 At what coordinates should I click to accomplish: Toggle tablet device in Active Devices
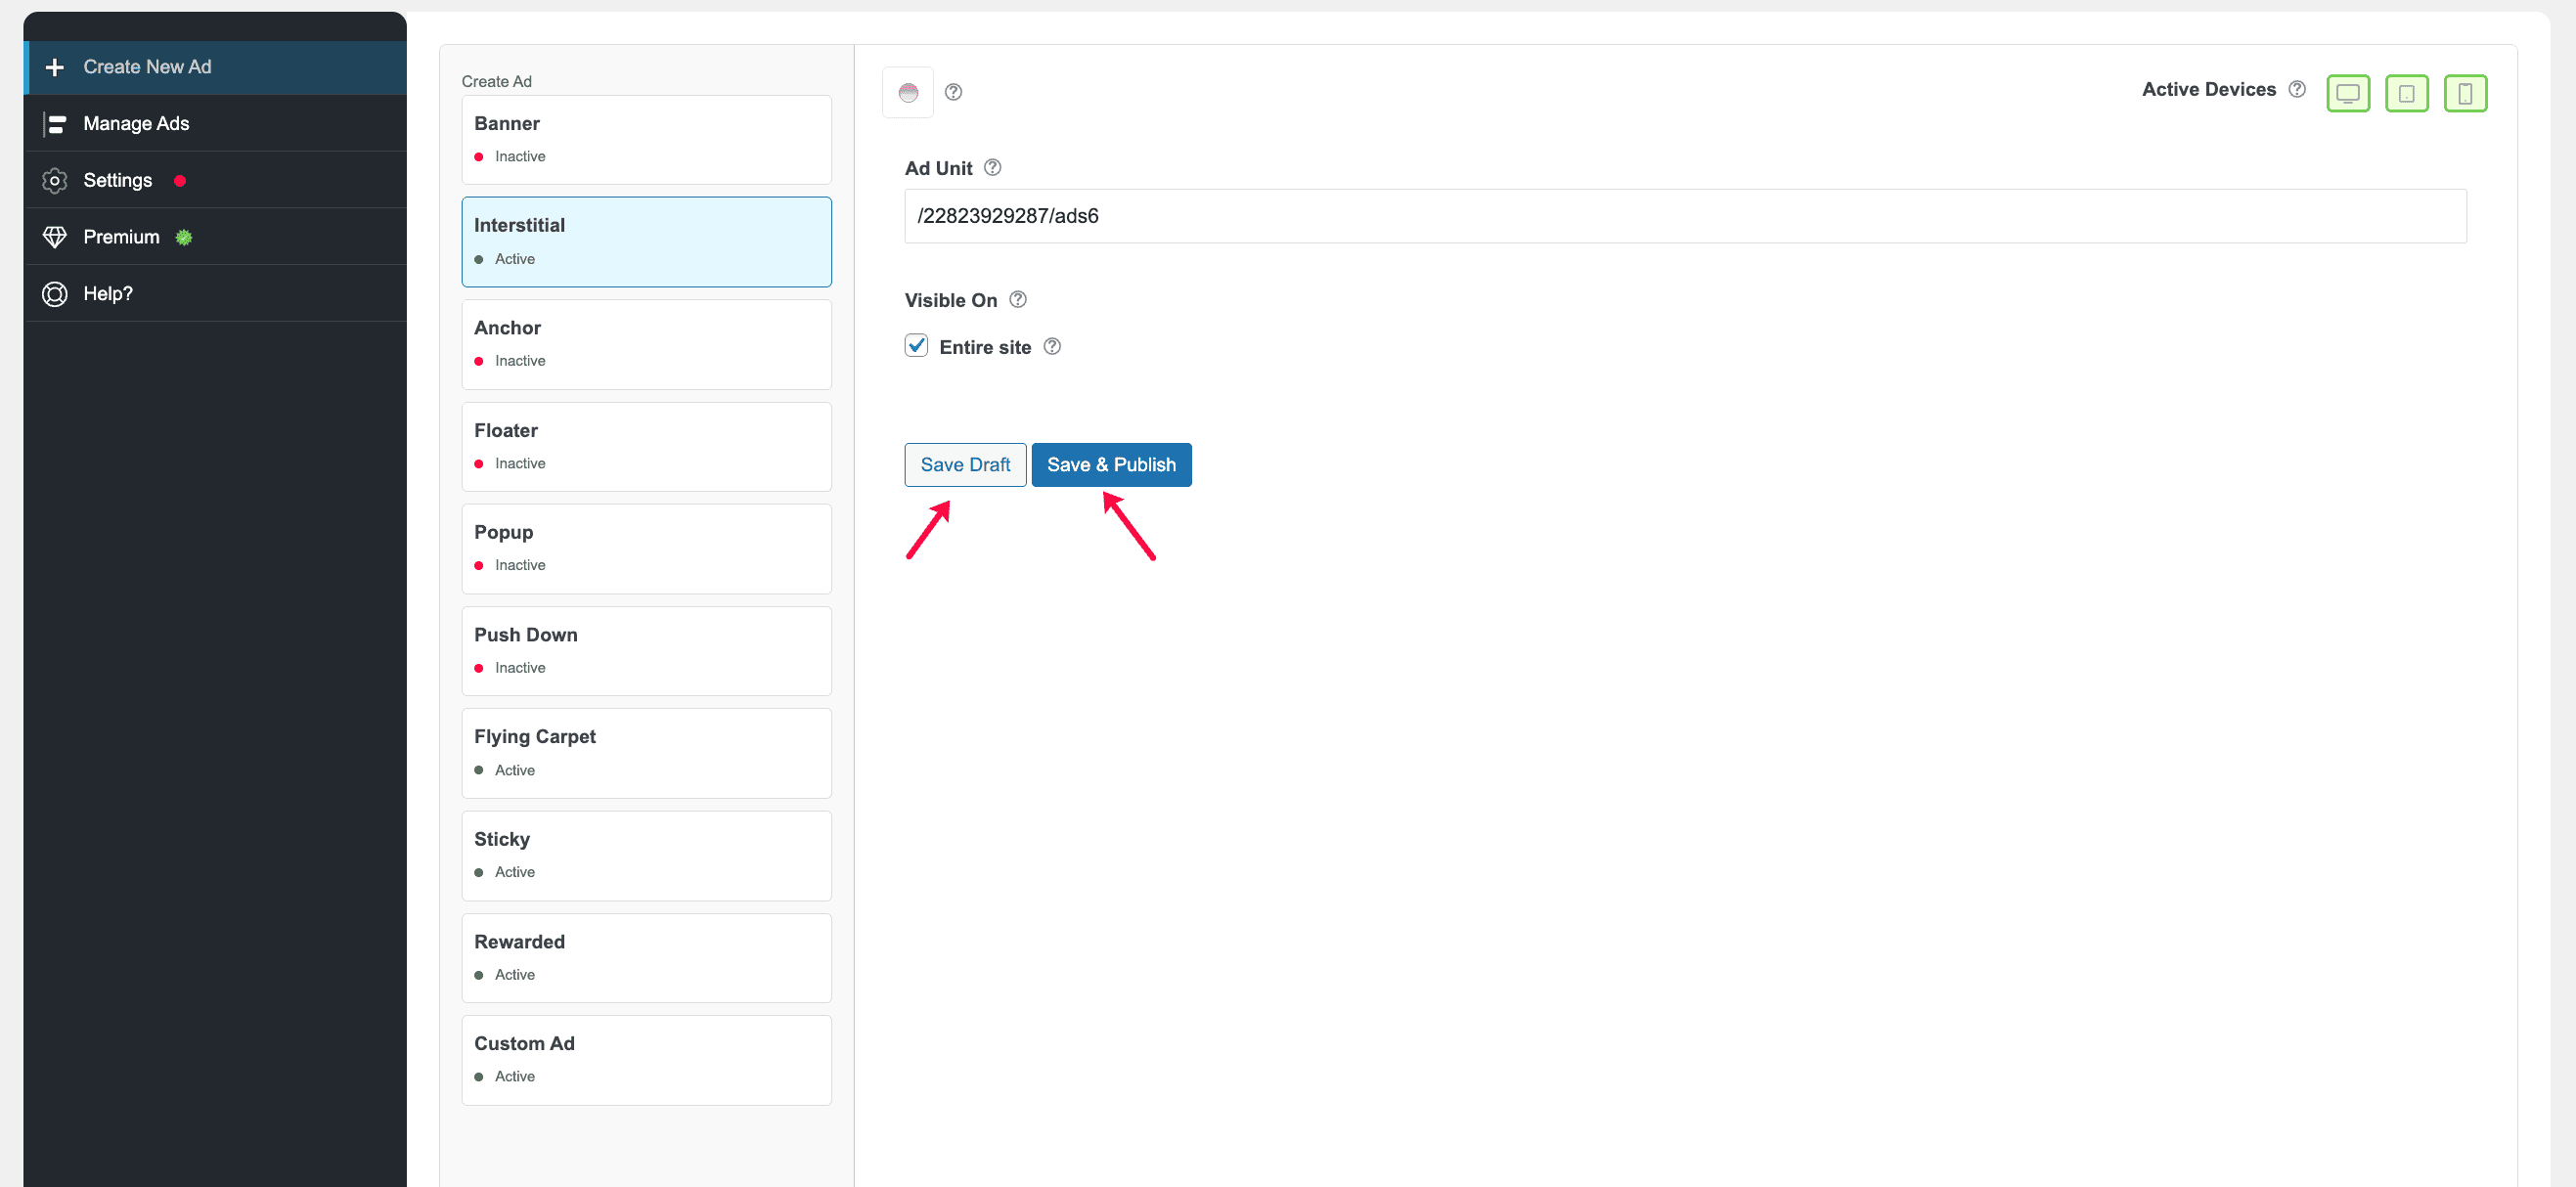click(2406, 93)
